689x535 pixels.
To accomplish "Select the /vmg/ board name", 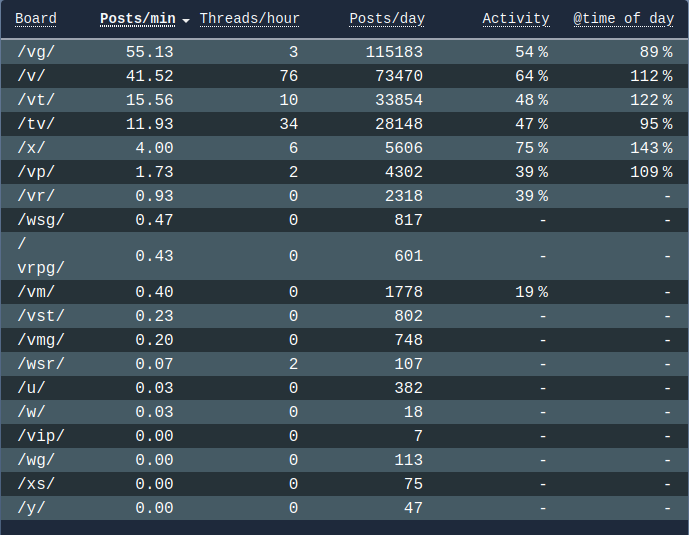I will (x=41, y=340).
